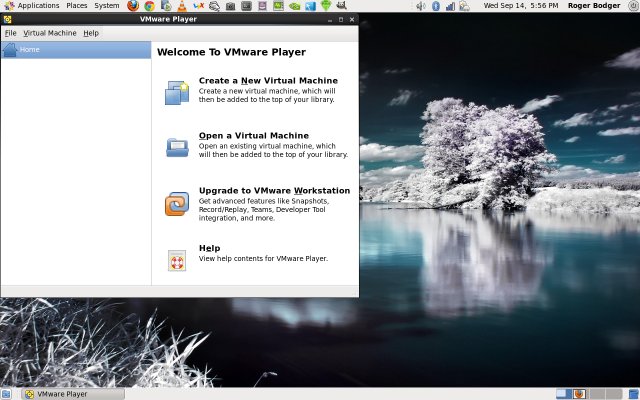Image resolution: width=640 pixels, height=400 pixels.
Task: Click the camera screenshot launcher icon
Action: click(231, 6)
